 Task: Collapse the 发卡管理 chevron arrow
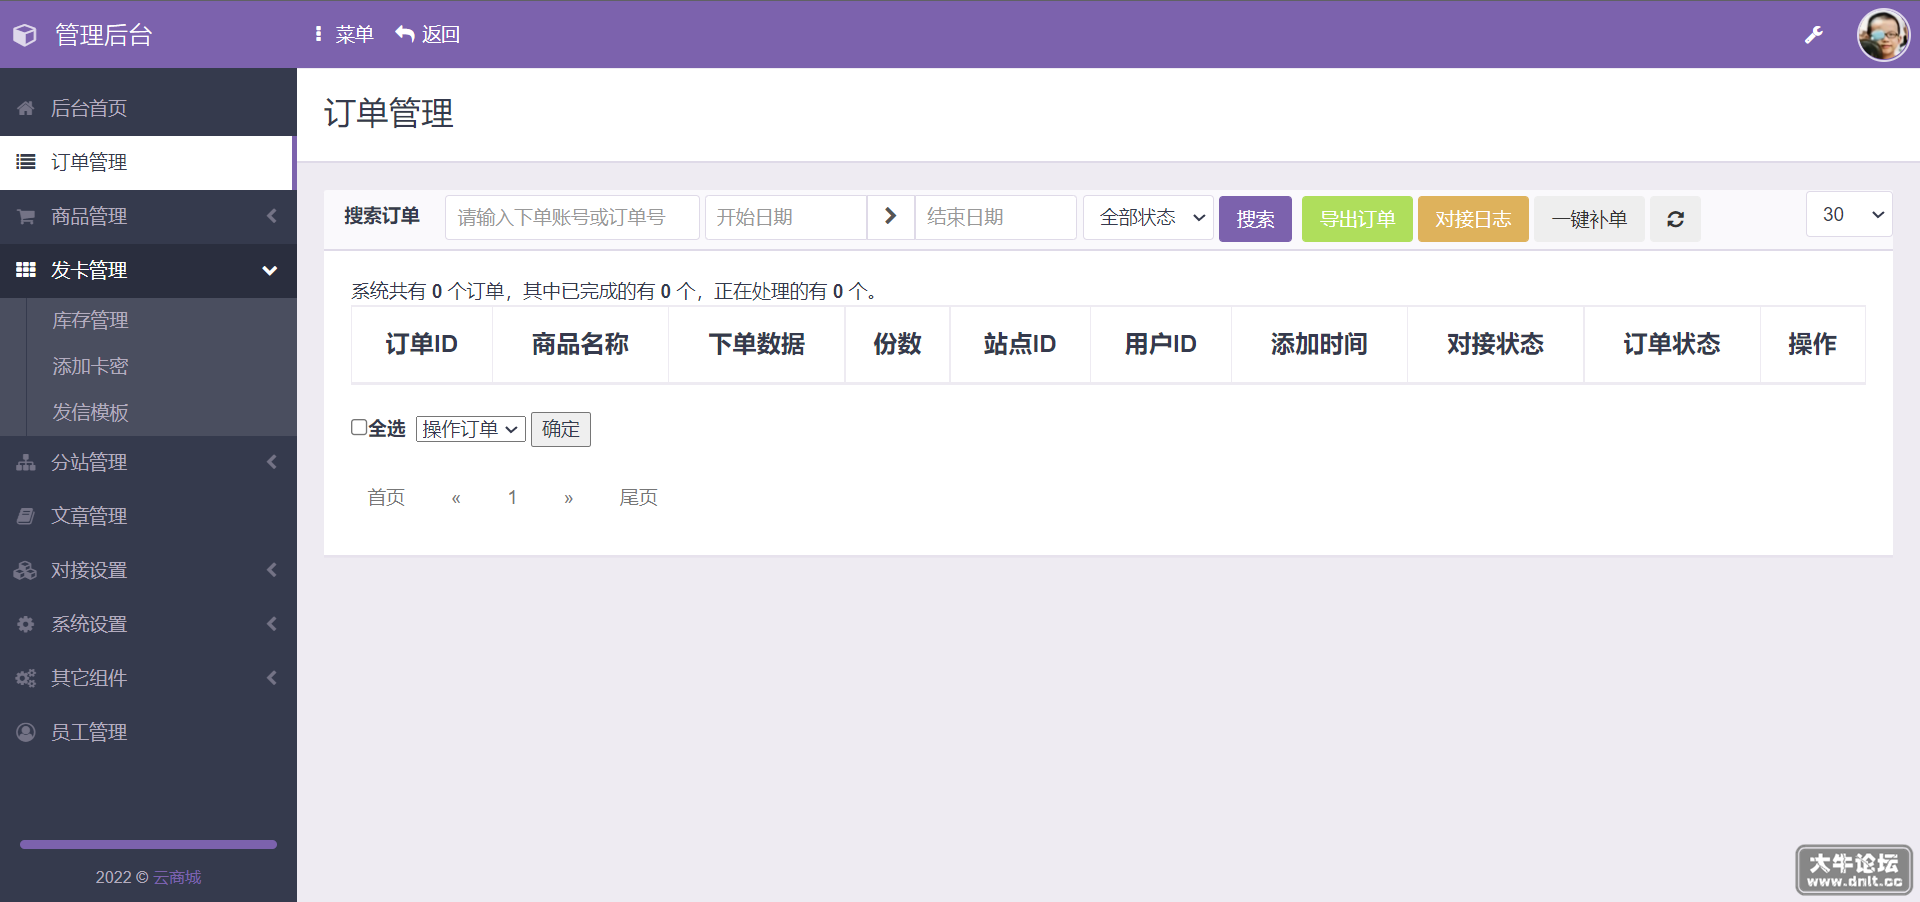tap(270, 270)
